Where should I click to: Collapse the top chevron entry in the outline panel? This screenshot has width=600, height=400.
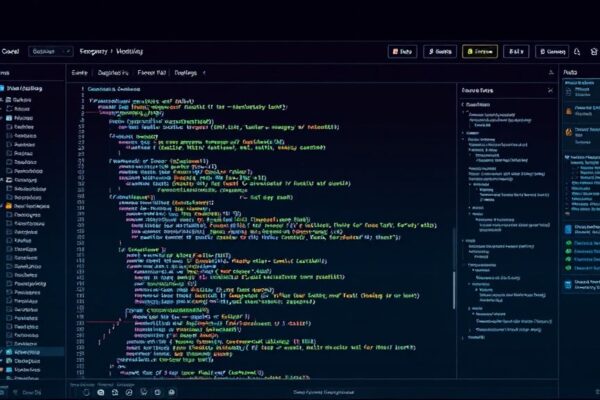pos(463,104)
